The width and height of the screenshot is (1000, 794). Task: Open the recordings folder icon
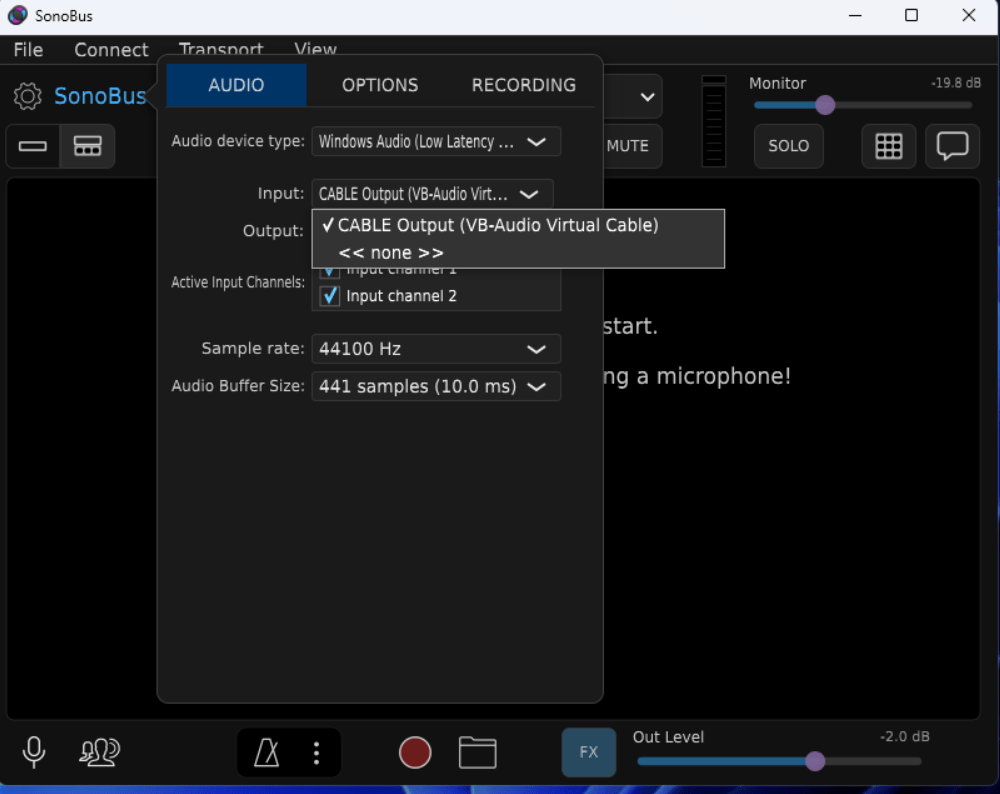pyautogui.click(x=477, y=753)
